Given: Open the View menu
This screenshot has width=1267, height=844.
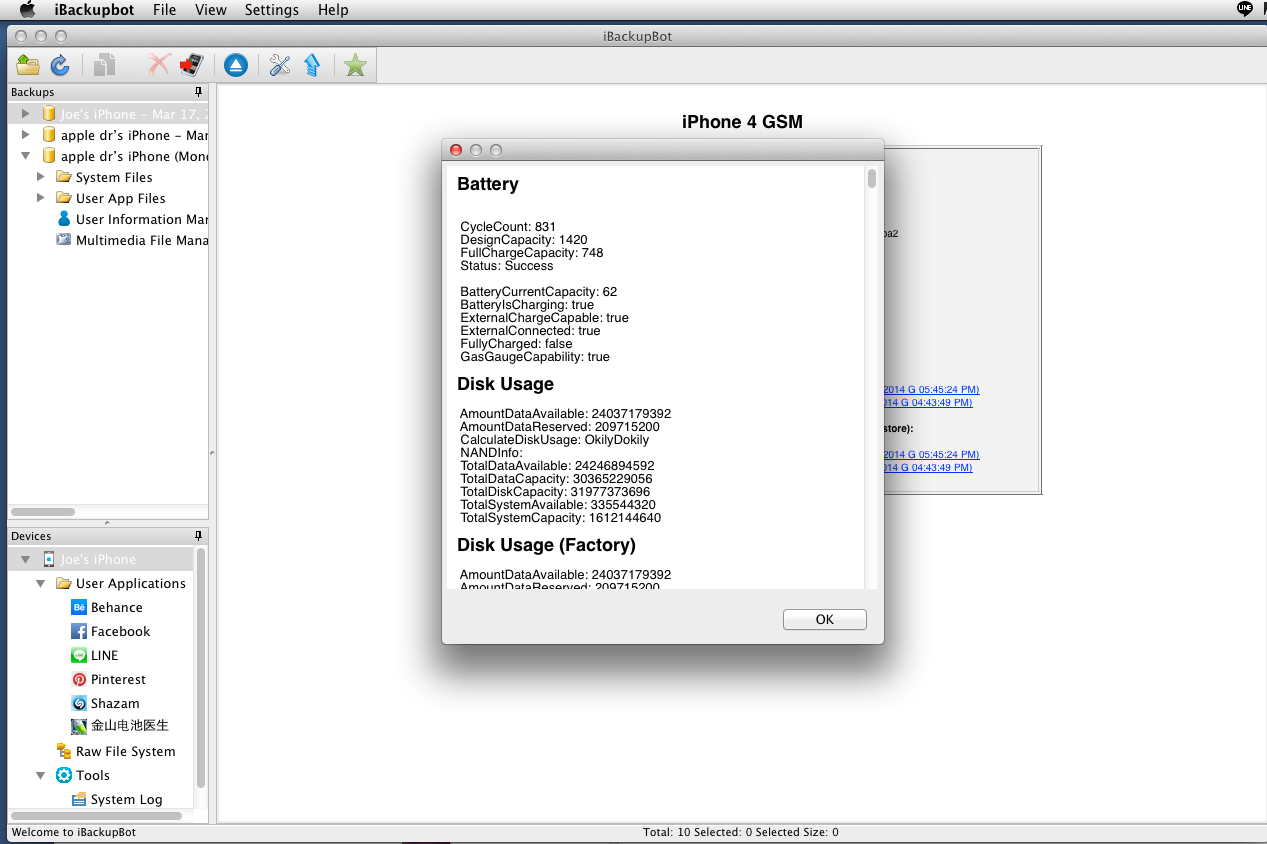Looking at the screenshot, I should click(211, 10).
